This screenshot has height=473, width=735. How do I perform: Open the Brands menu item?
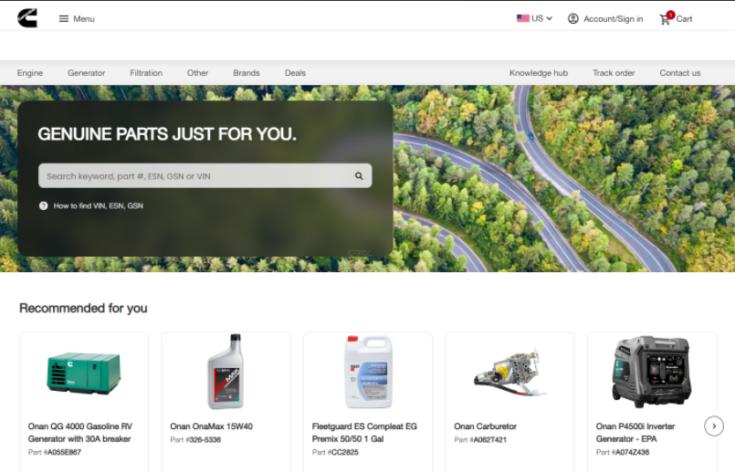(246, 73)
